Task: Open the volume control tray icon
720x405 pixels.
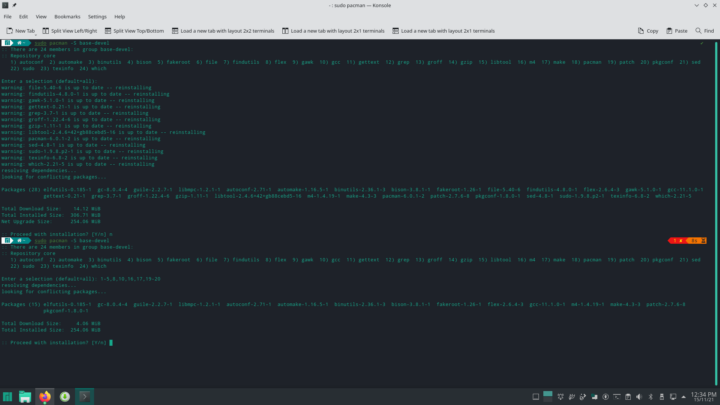Action: coord(639,397)
